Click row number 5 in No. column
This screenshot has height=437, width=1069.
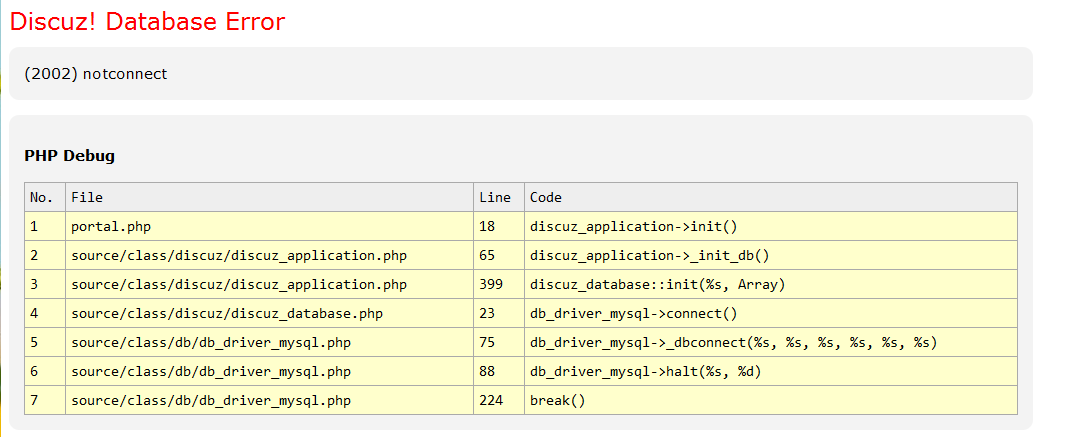(45, 342)
